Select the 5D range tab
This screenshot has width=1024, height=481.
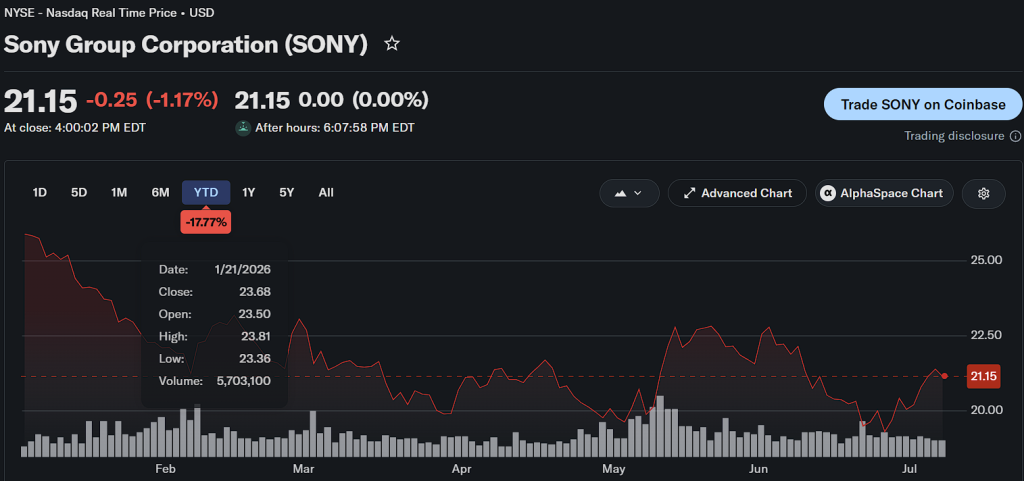pos(79,193)
